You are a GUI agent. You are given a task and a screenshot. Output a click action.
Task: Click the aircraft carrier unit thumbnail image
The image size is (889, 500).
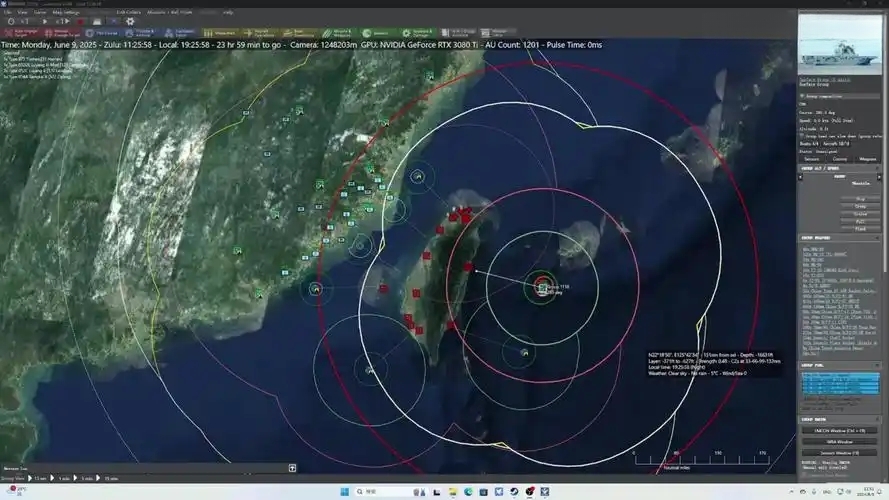pyautogui.click(x=840, y=45)
